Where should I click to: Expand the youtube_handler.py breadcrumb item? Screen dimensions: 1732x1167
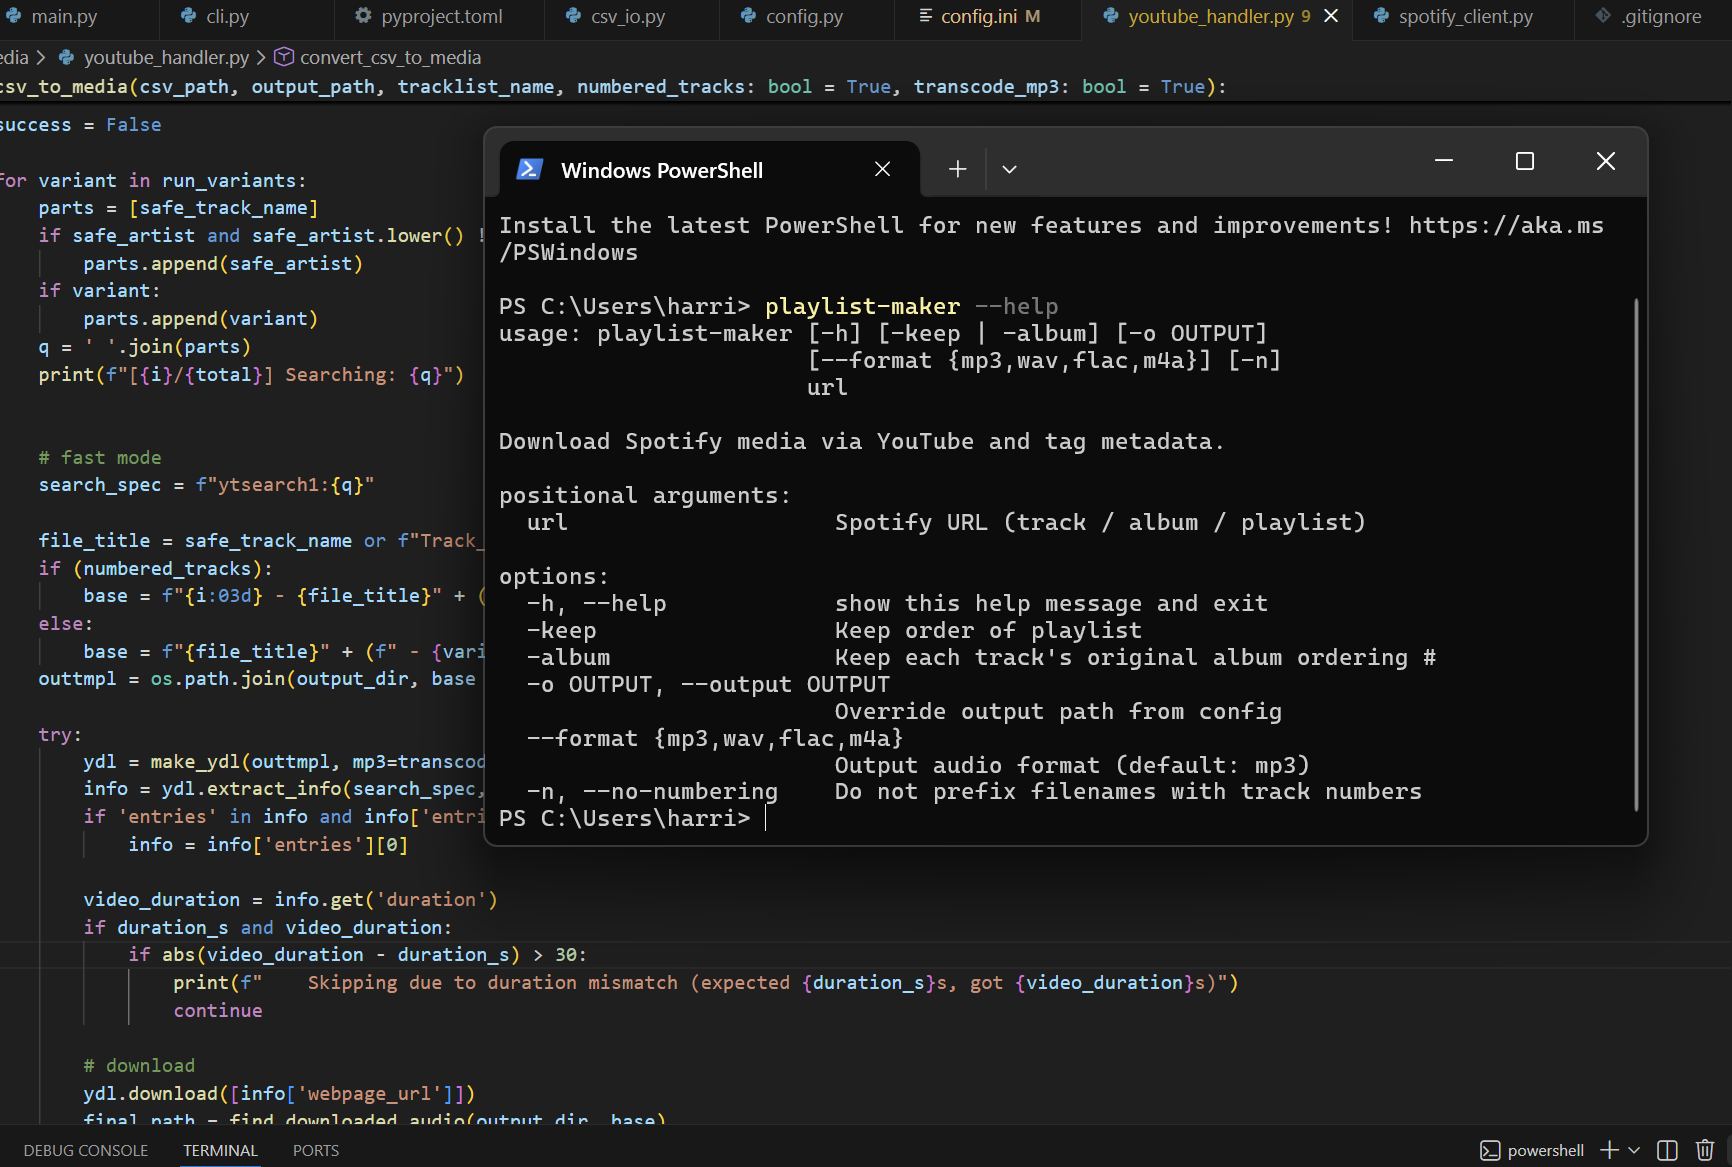(x=165, y=57)
